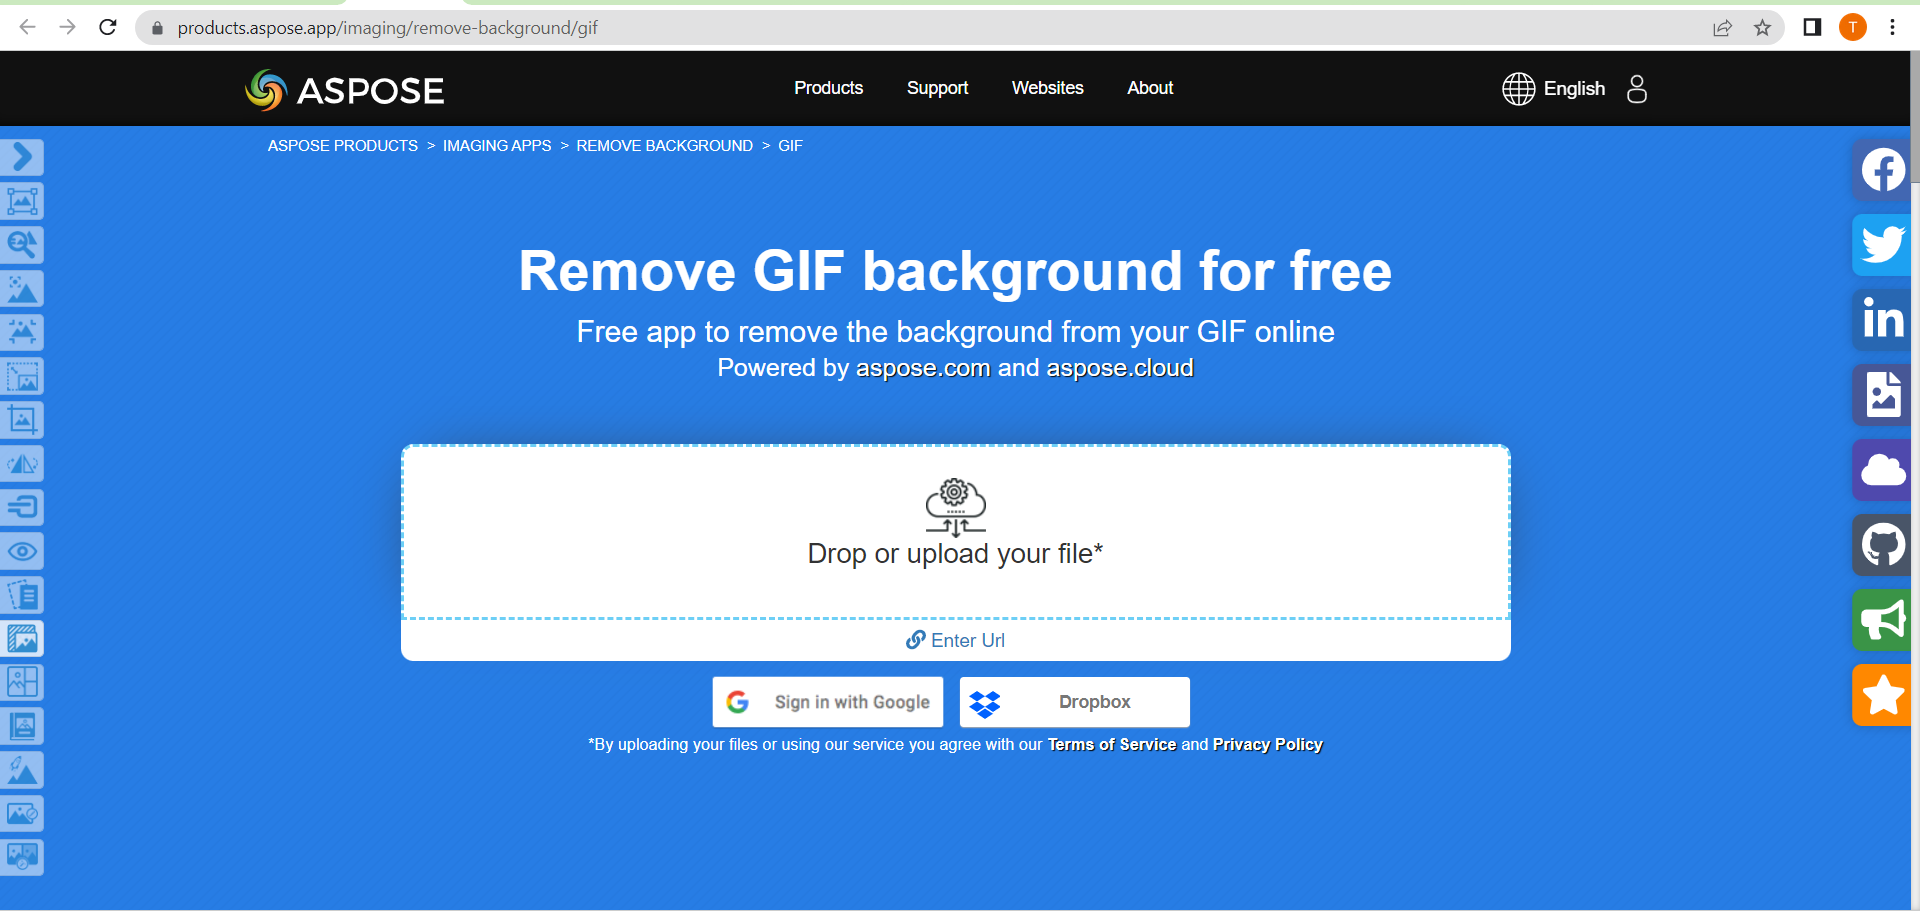Follow the aspose.cloud link
This screenshot has height=912, width=1920.
click(1120, 368)
